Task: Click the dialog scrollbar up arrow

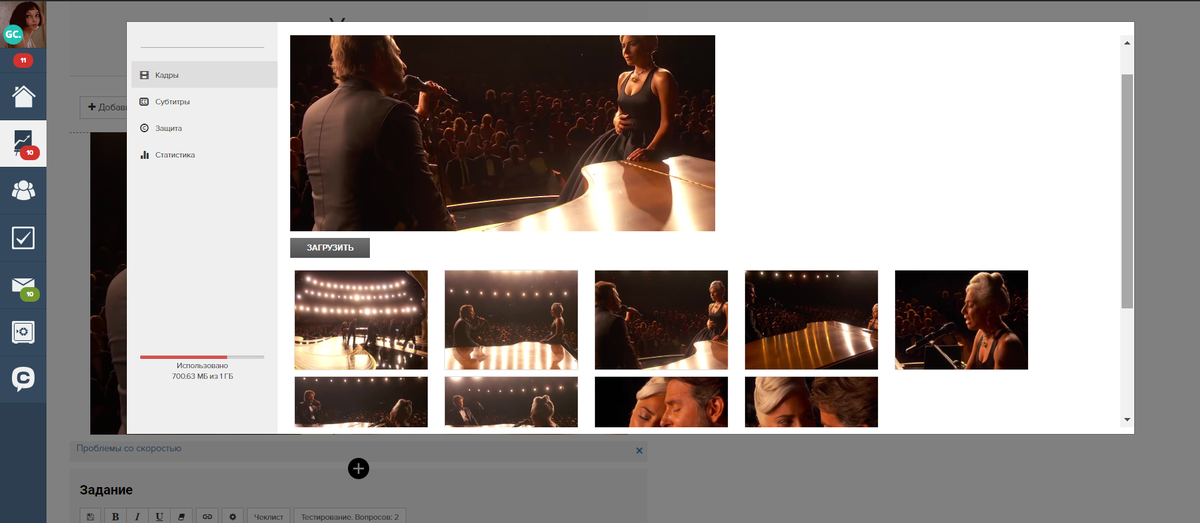Action: [1127, 44]
